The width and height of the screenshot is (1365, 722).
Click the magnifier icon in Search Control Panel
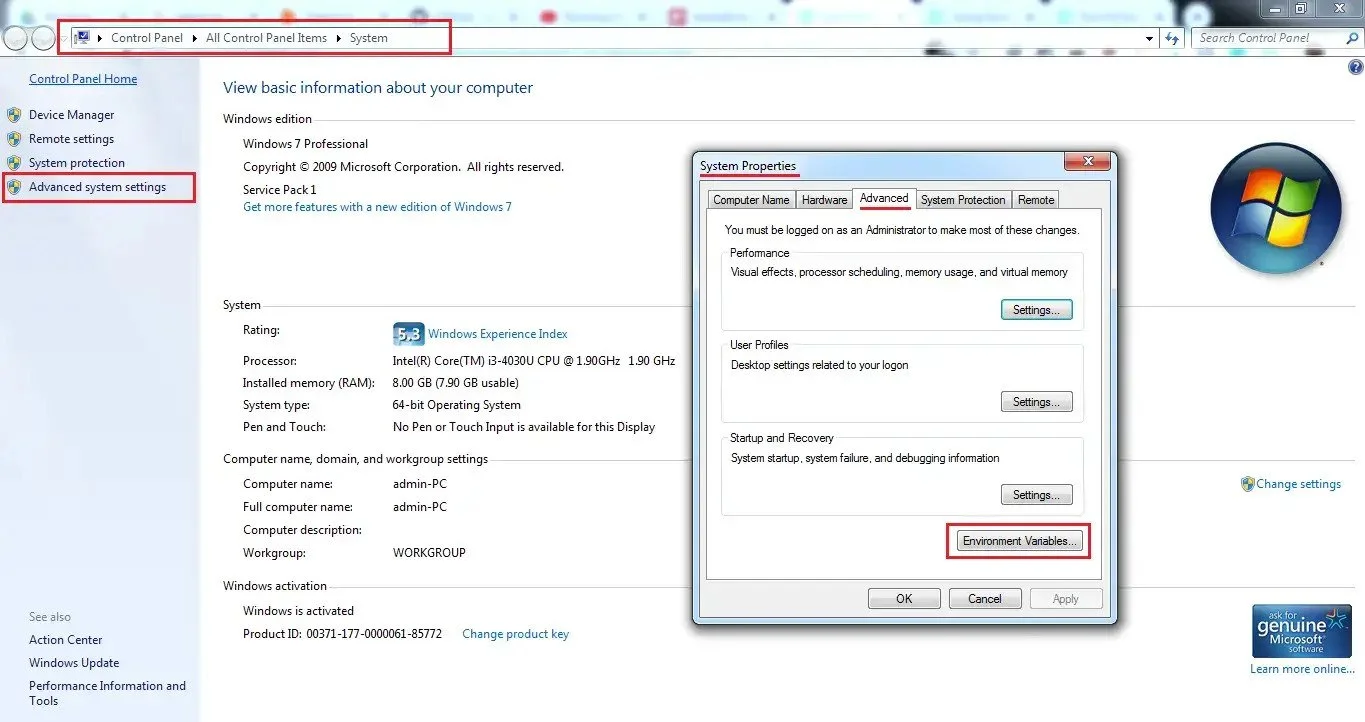pos(1352,37)
